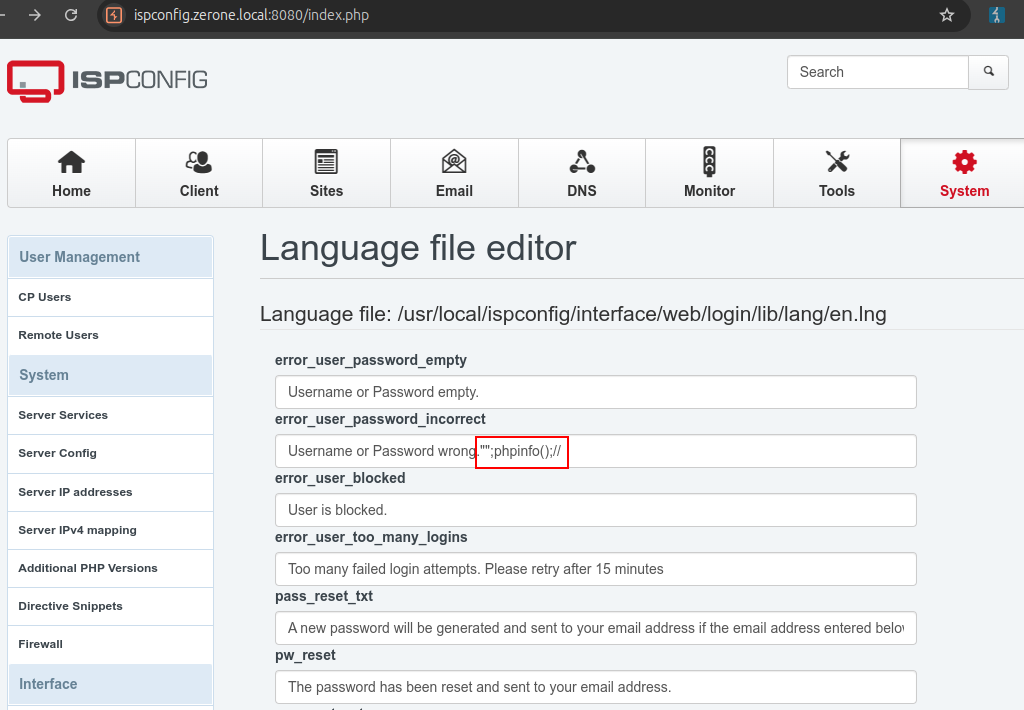Focus the Search input field

(878, 72)
